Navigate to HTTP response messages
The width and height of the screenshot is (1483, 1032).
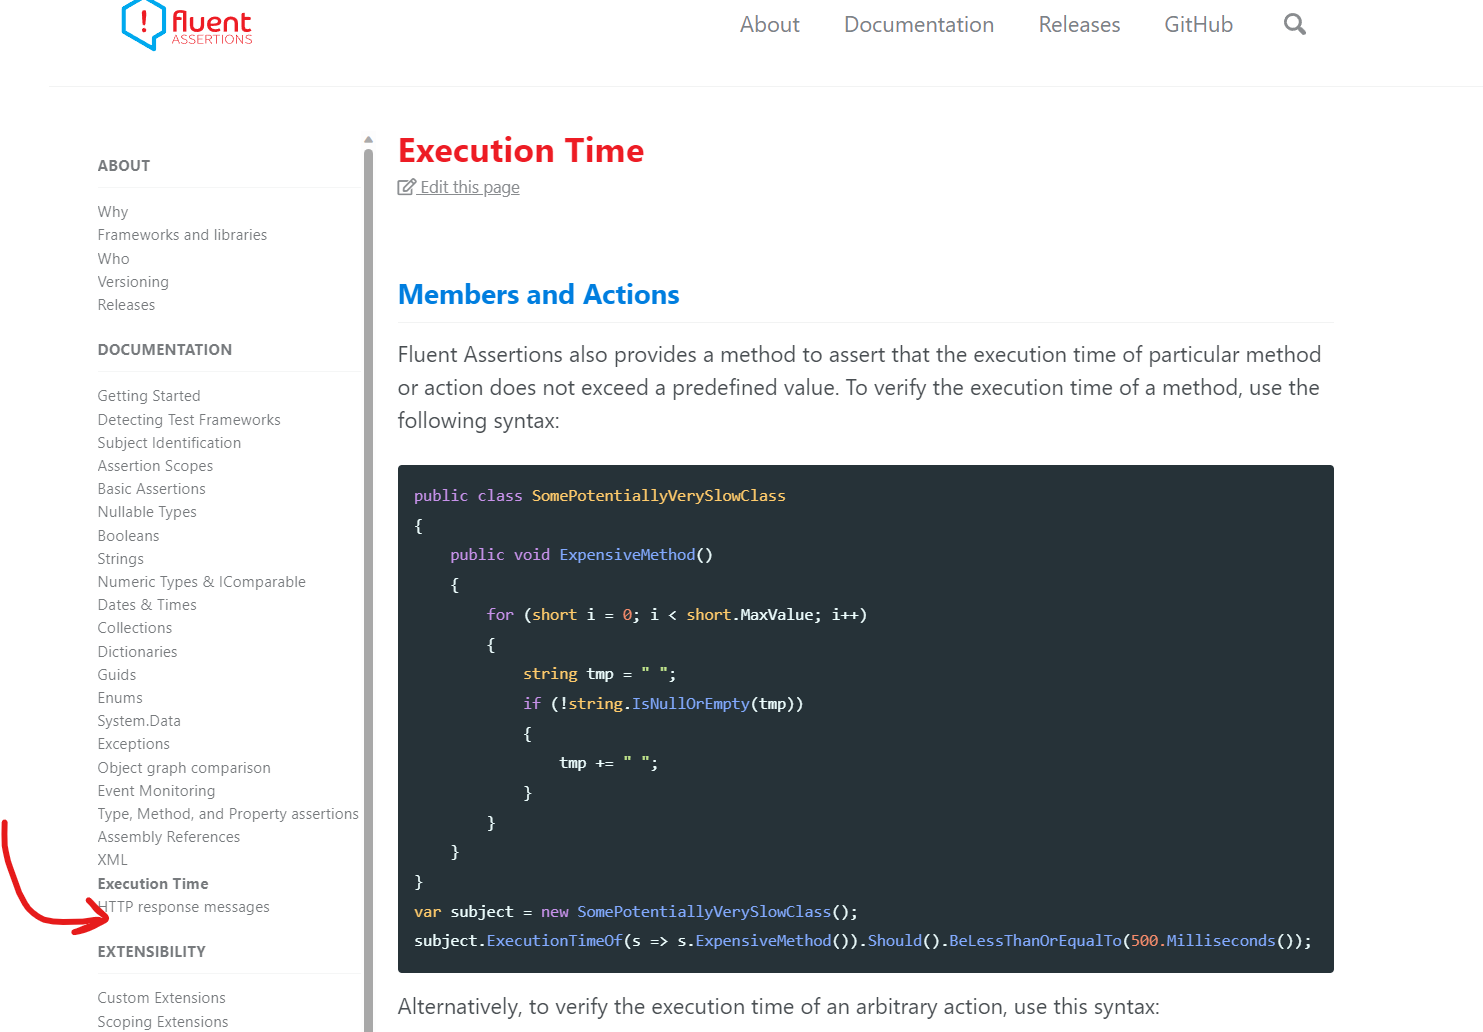click(184, 906)
